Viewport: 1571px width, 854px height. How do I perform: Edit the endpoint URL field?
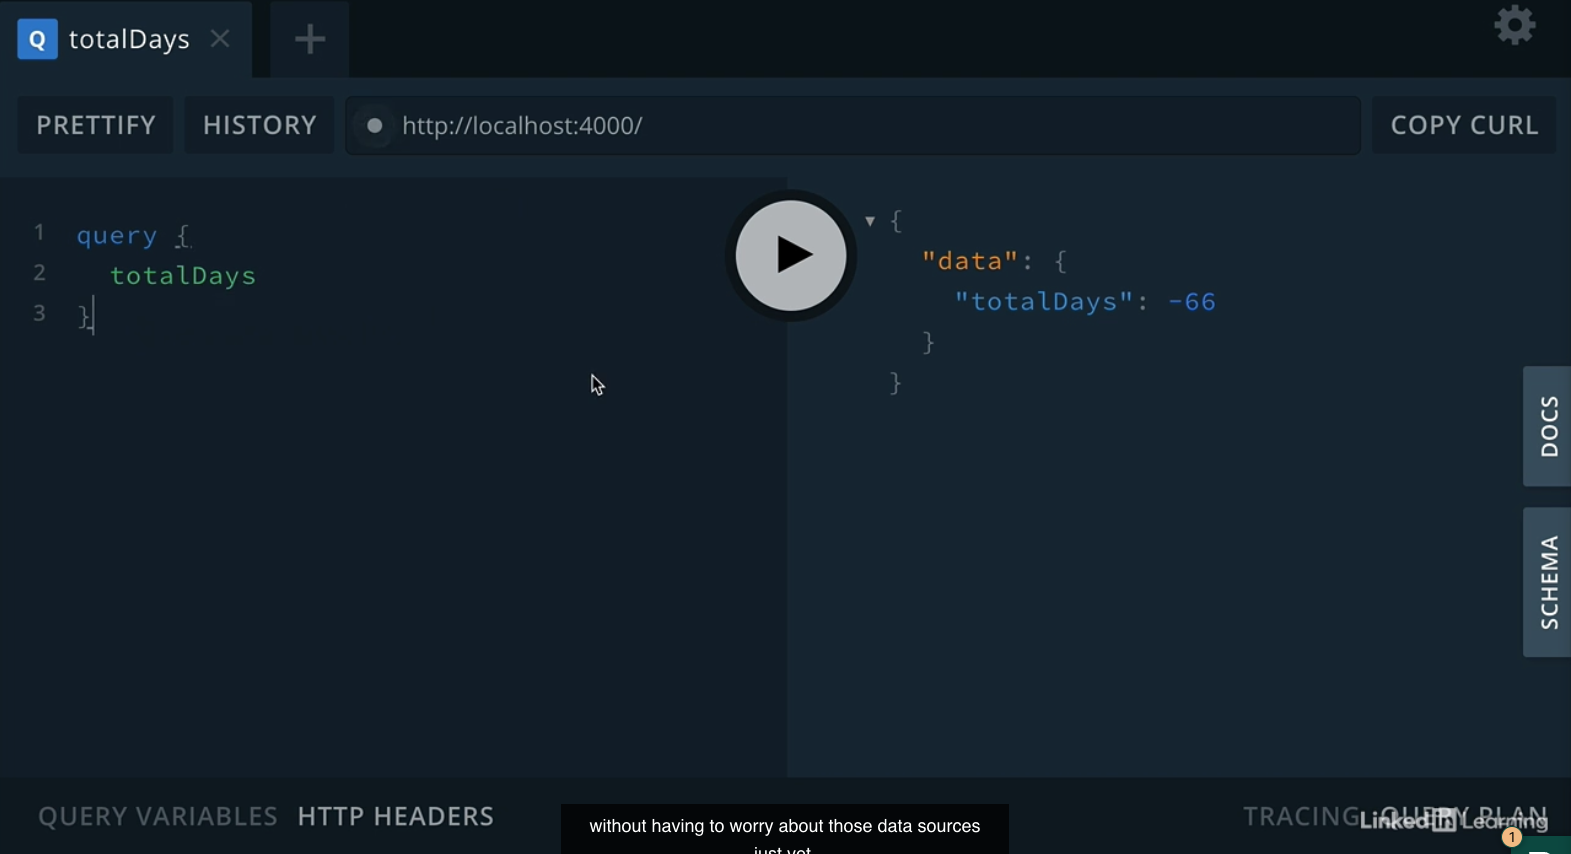point(853,125)
